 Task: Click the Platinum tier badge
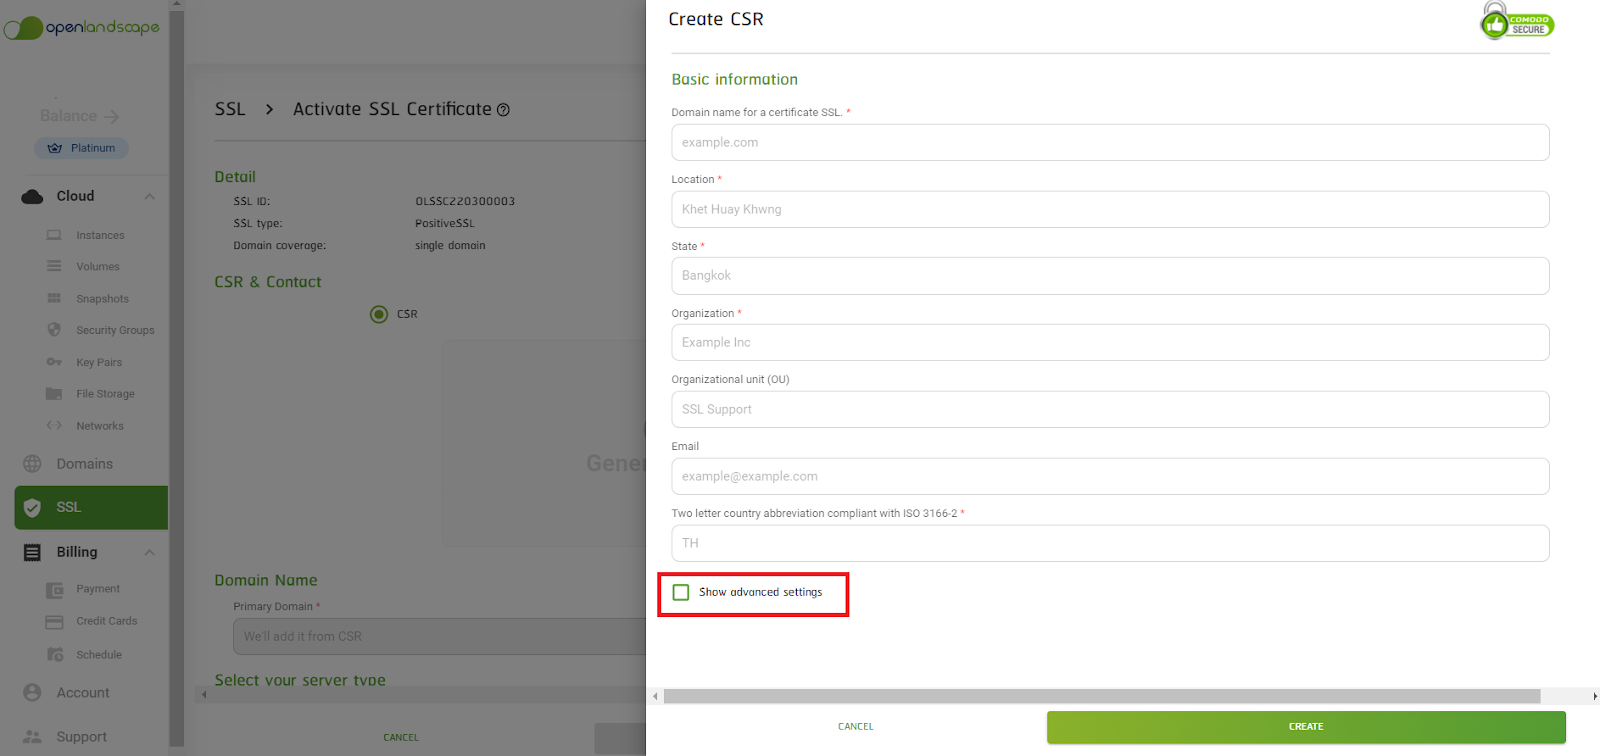click(x=82, y=148)
